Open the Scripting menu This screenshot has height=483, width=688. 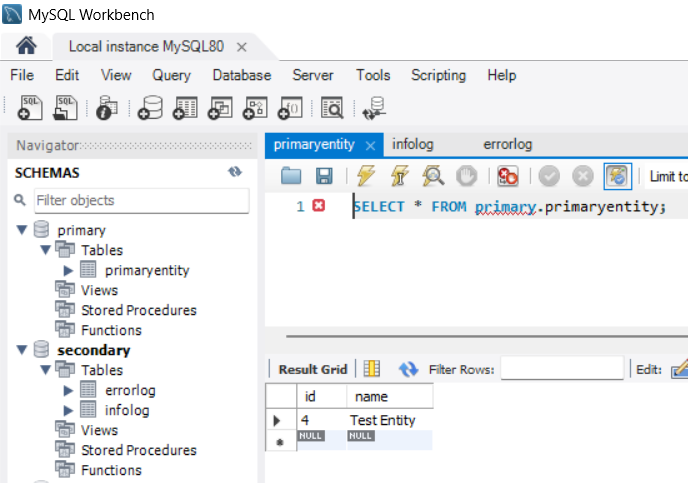[x=438, y=75]
